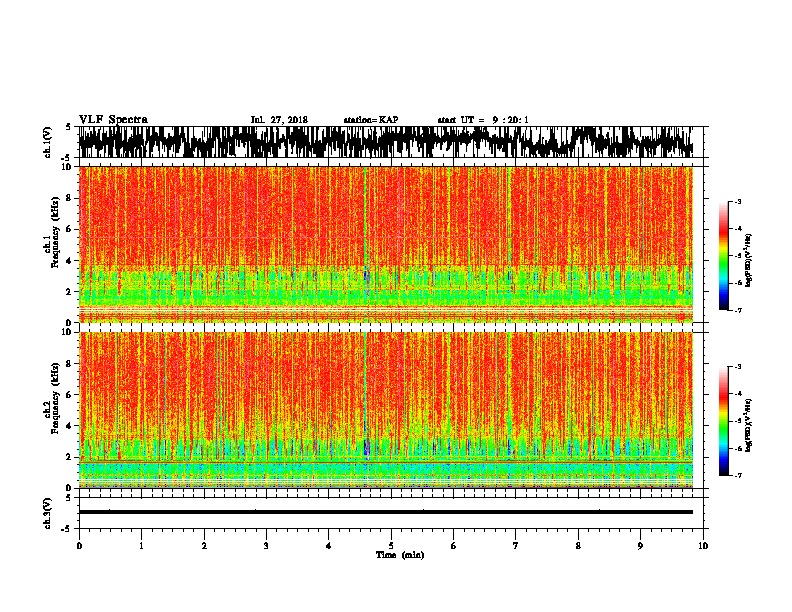
Task: Click the ch.3(V) flat trace line
Action: (x=385, y=512)
